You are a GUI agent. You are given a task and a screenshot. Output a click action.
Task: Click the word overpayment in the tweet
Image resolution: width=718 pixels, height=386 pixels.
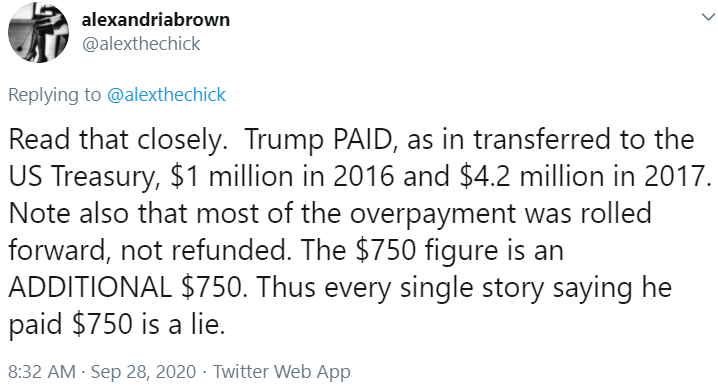(x=432, y=214)
